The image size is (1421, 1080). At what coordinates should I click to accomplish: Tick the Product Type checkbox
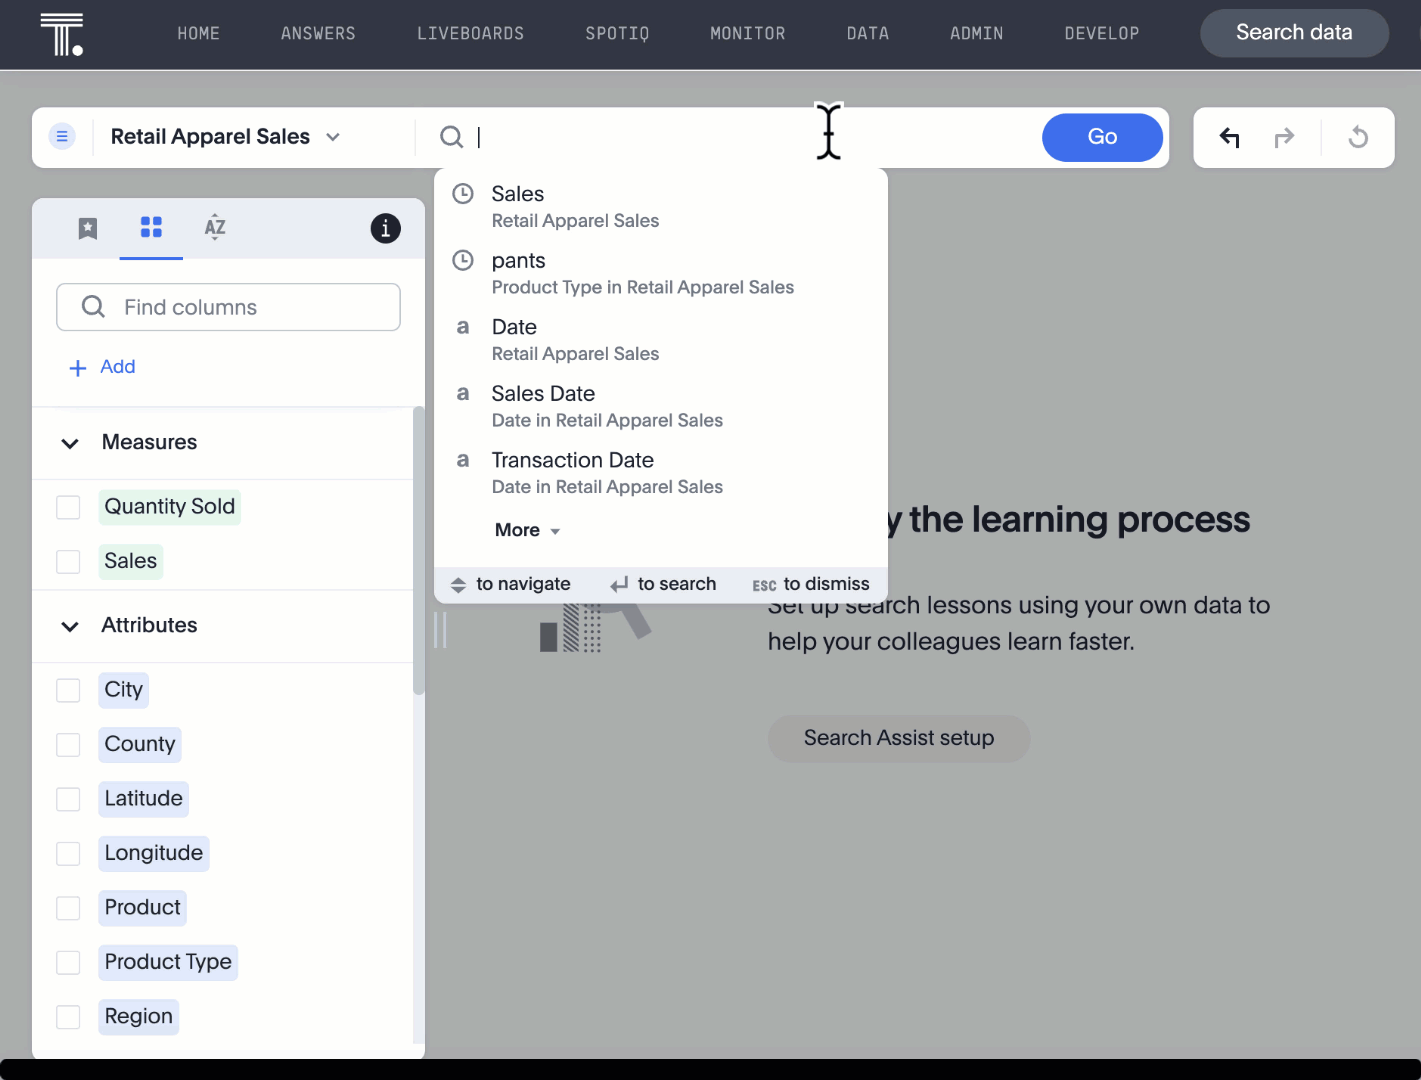68,962
